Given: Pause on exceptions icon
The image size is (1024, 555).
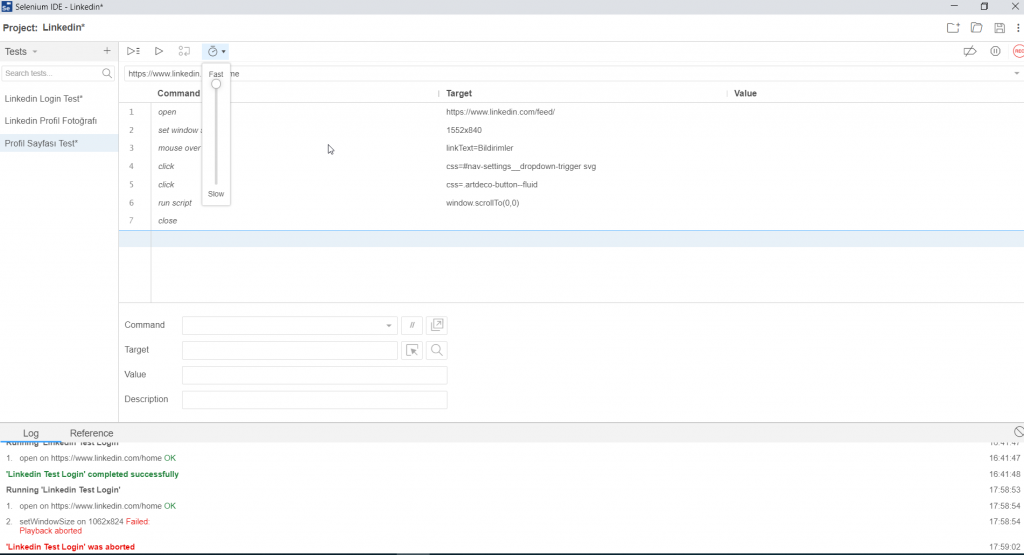Looking at the screenshot, I should (995, 51).
